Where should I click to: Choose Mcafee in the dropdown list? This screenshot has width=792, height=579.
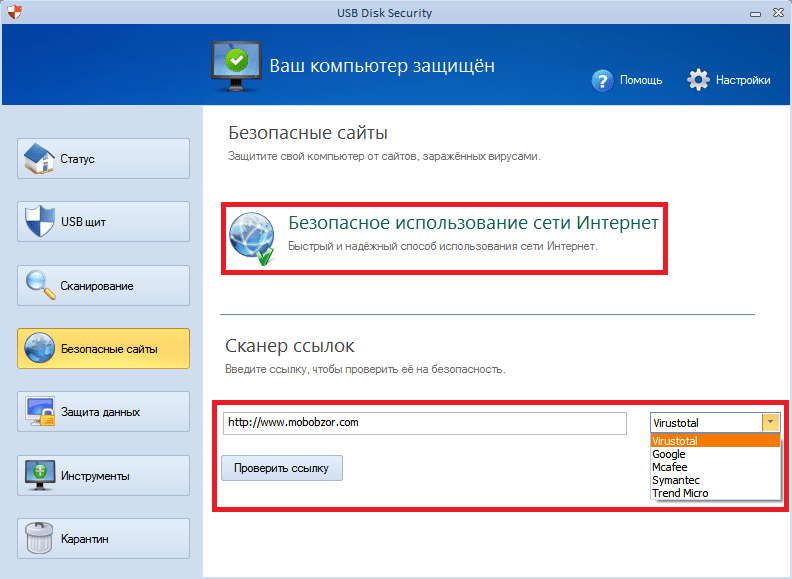click(715, 467)
